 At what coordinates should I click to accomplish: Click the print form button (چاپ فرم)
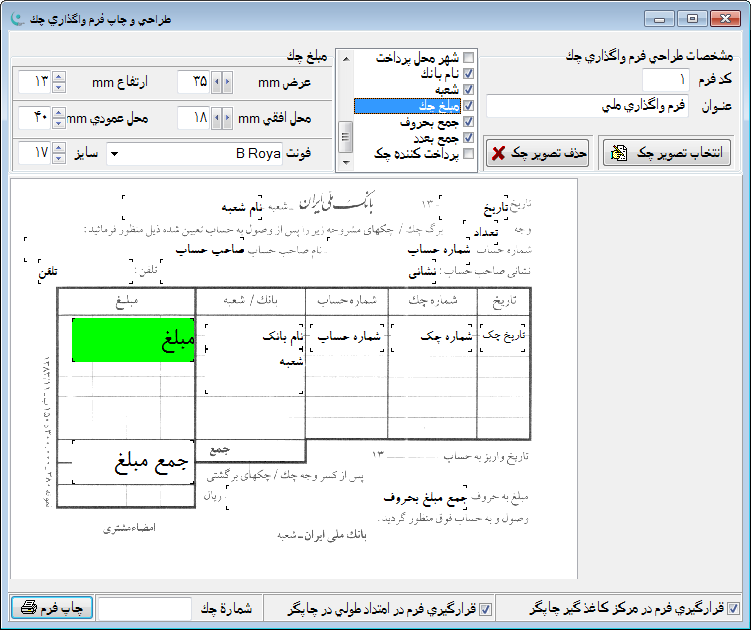(52, 608)
